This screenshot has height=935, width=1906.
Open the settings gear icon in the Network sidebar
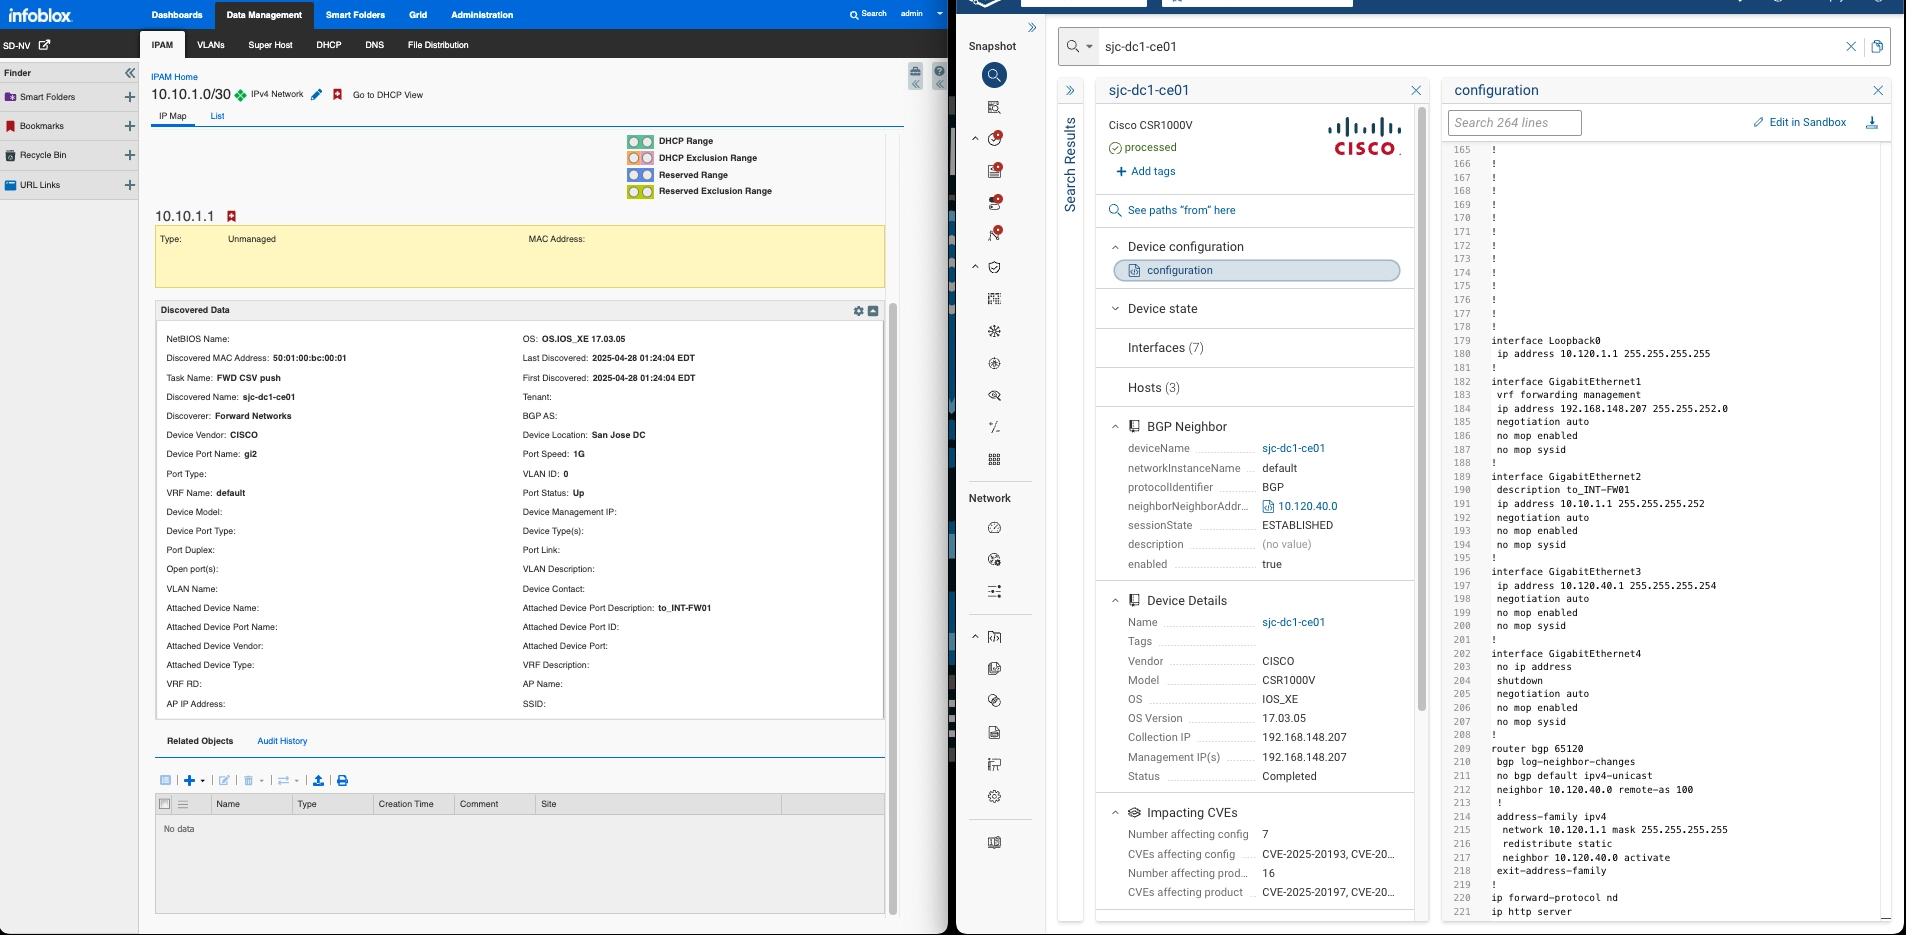tap(994, 796)
